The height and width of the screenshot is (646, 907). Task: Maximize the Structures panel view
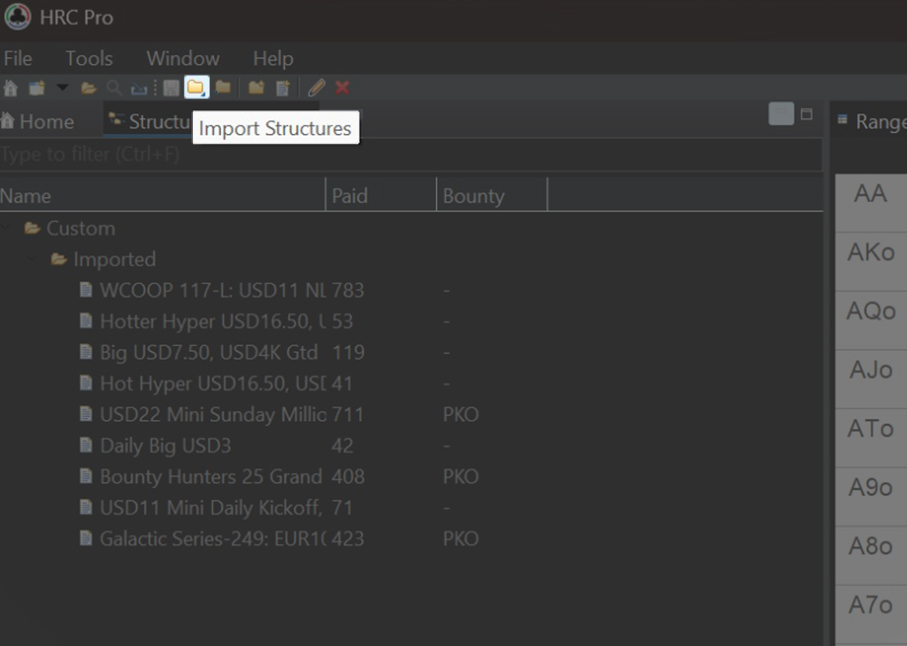pyautogui.click(x=806, y=114)
